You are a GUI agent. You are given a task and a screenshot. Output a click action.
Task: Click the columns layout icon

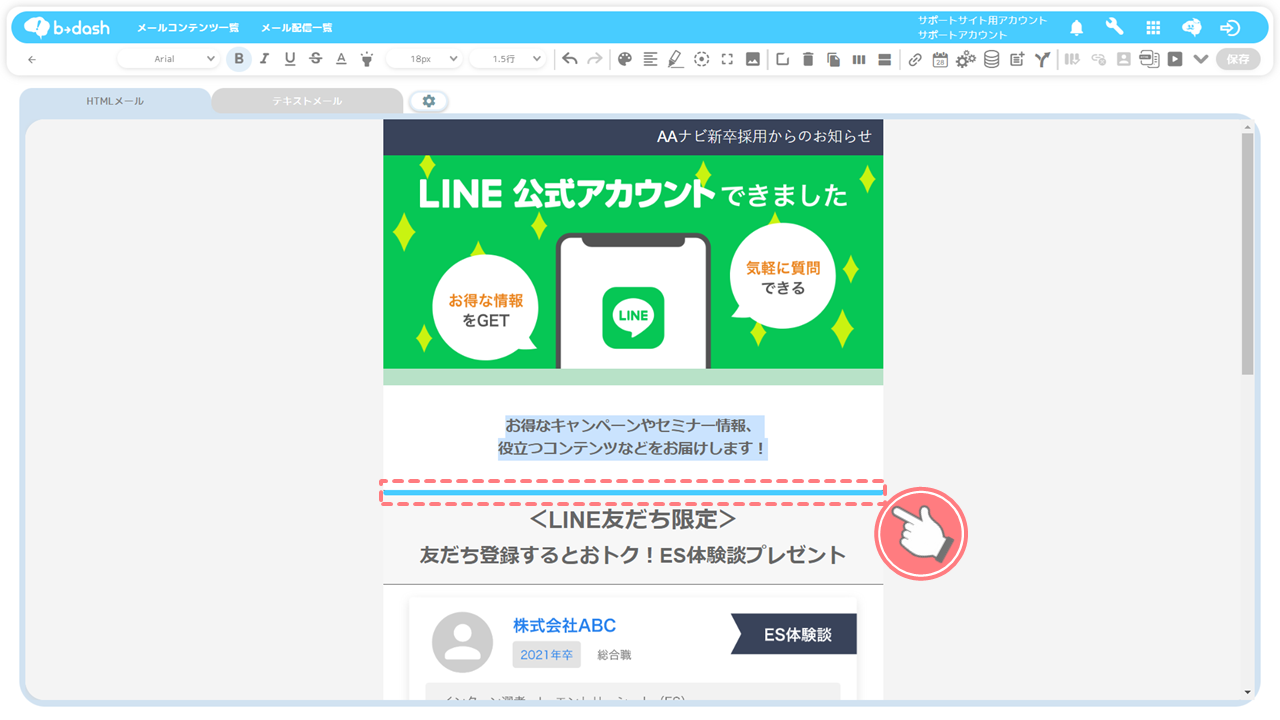(859, 59)
